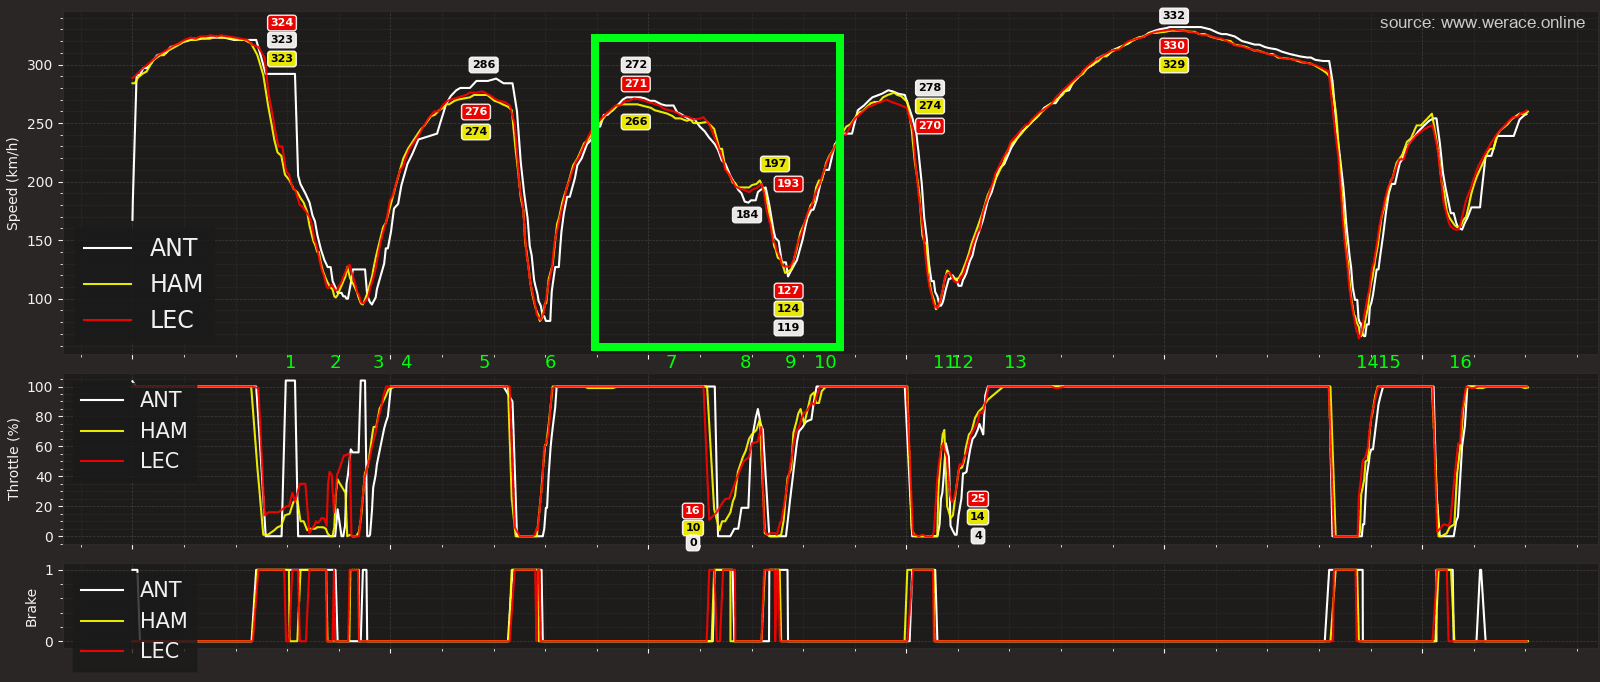Click the Speed (km/h) axis title
The image size is (1600, 682).
point(13,184)
